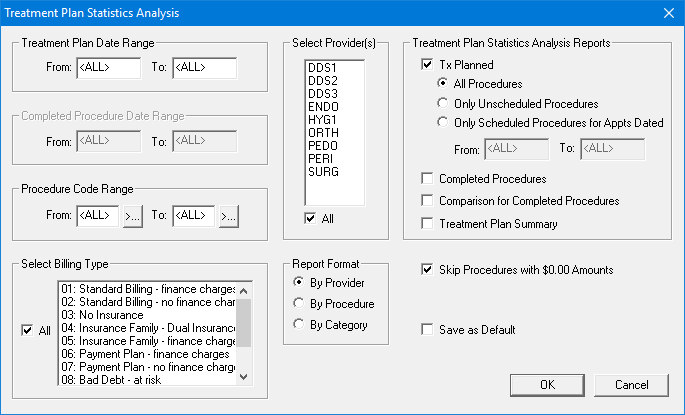Click Treatment Plan Date Range From field
Image resolution: width=685 pixels, height=415 pixels.
tap(107, 67)
